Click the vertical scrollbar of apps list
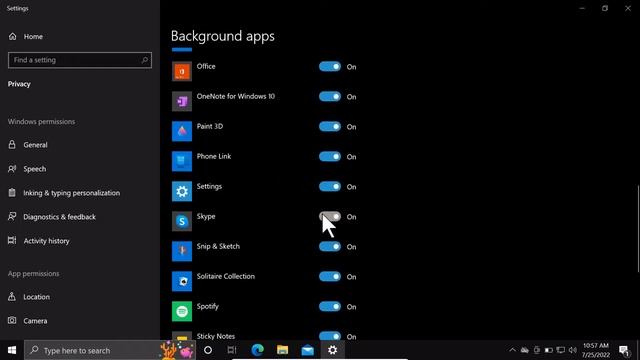640x360 pixels. 638,229
